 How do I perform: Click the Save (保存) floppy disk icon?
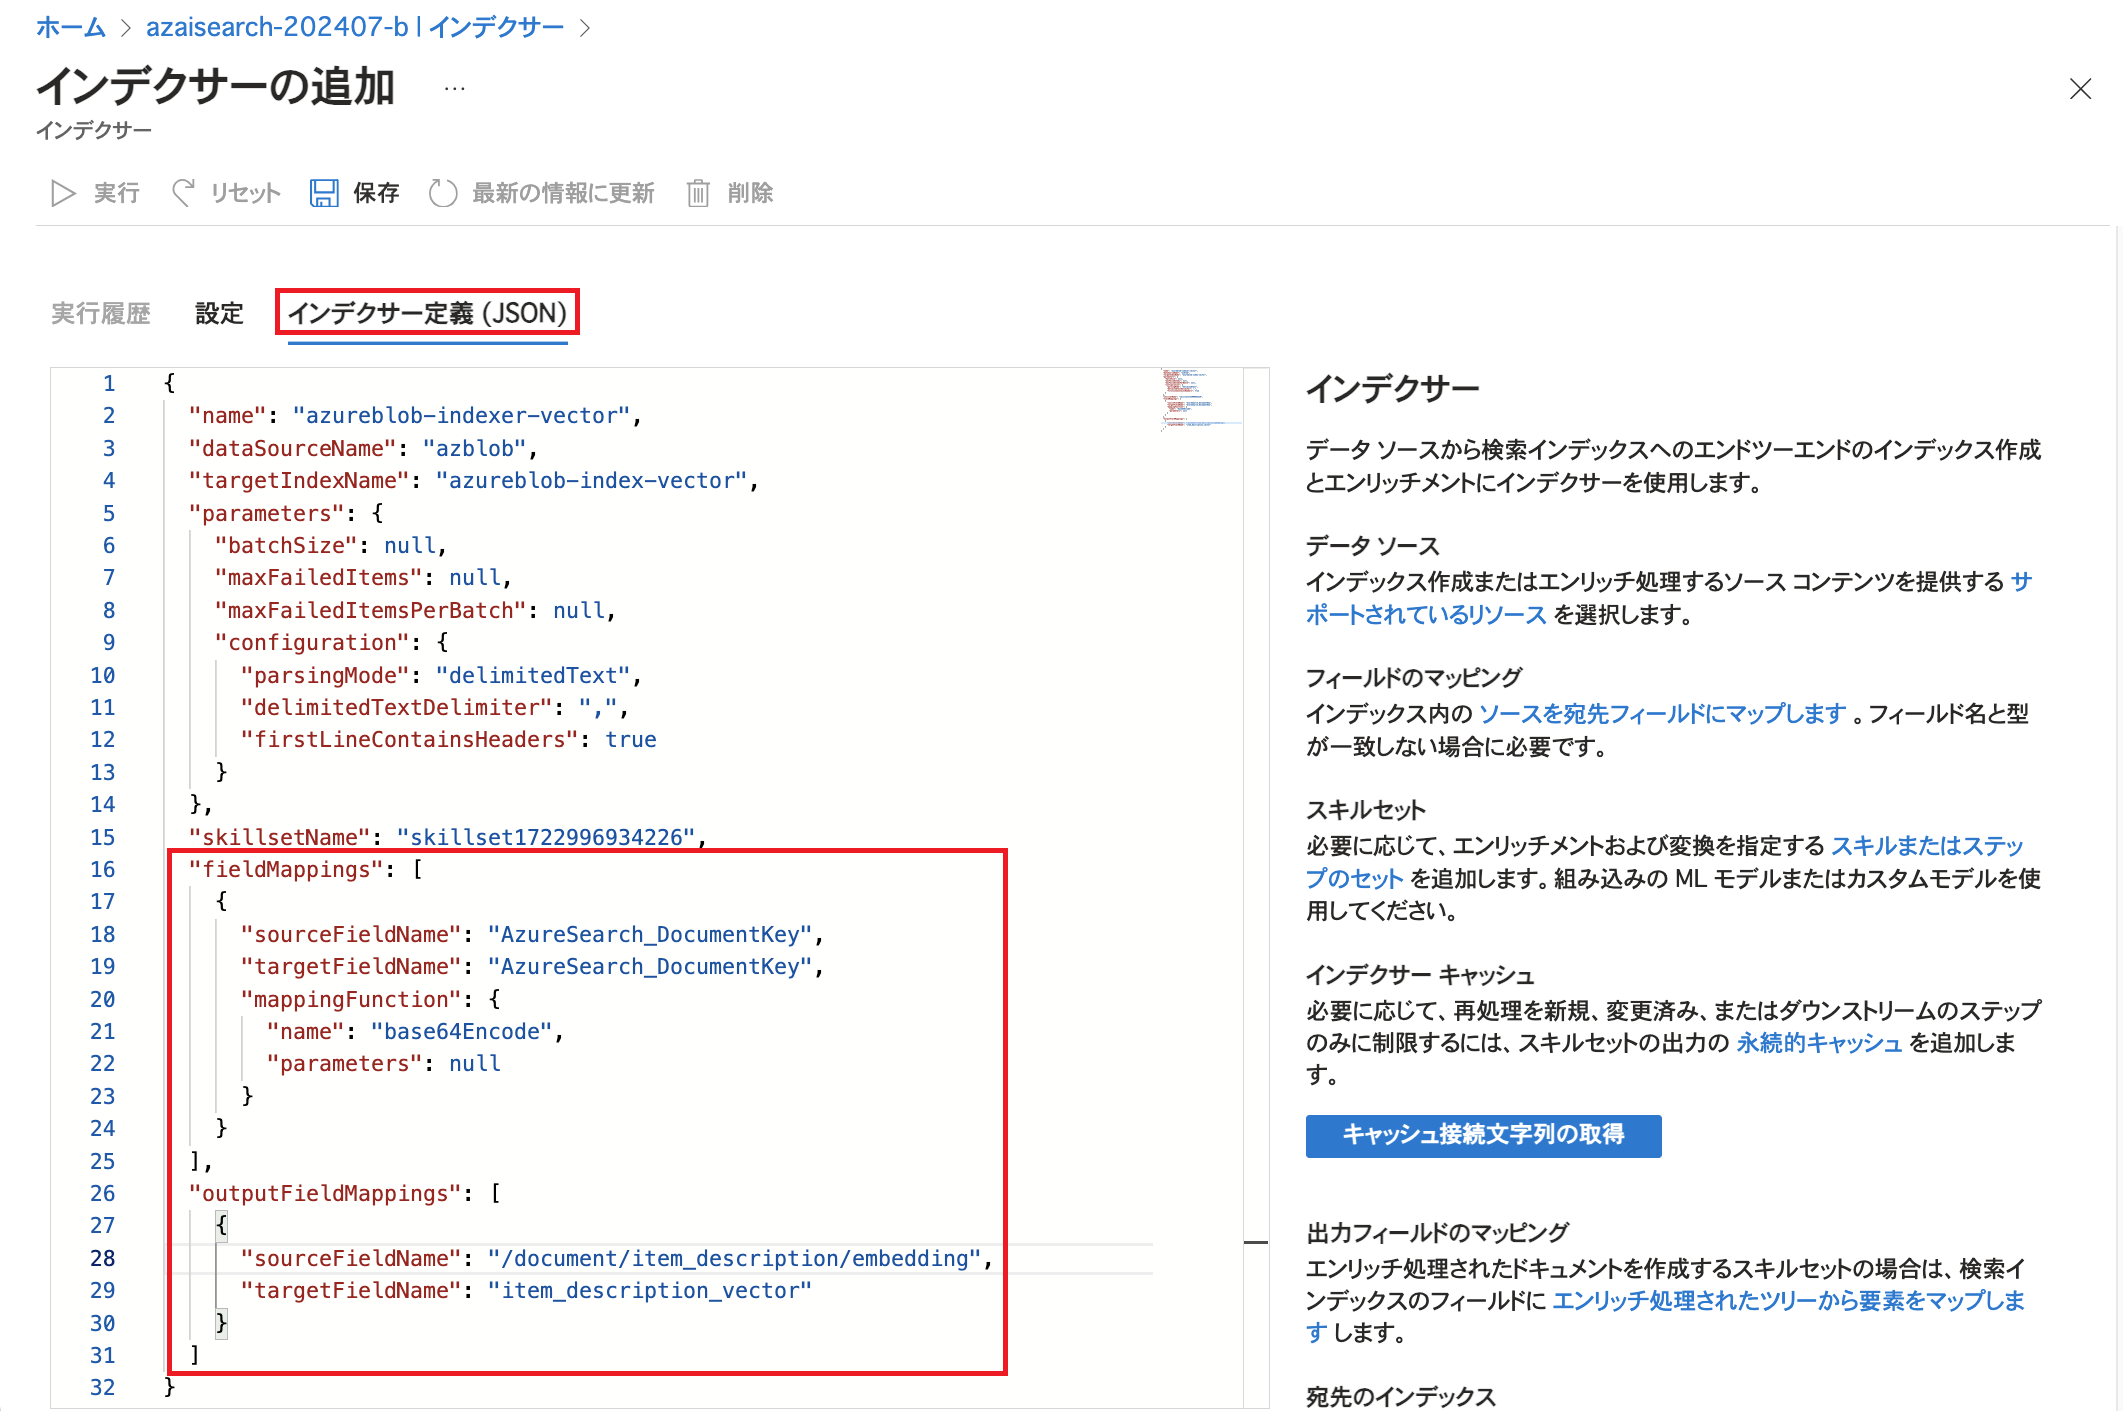[x=324, y=193]
